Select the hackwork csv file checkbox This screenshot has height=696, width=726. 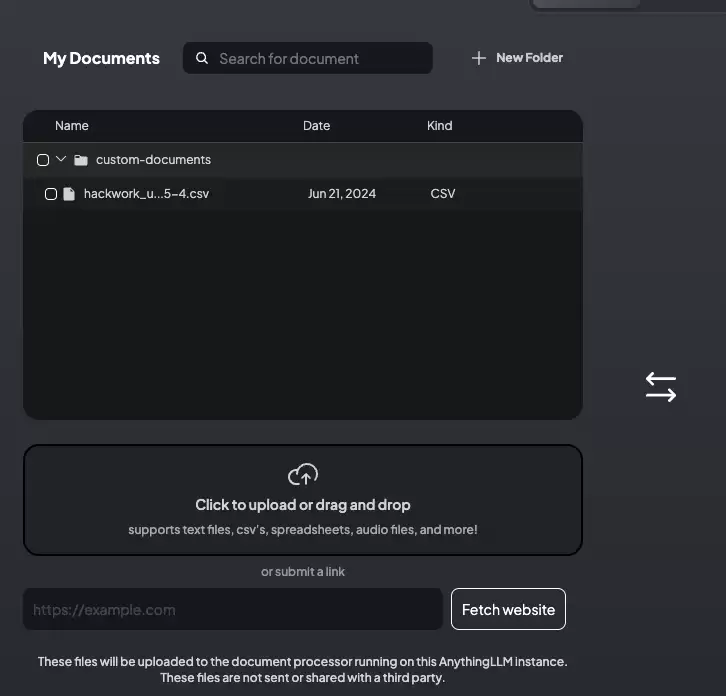coord(51,194)
